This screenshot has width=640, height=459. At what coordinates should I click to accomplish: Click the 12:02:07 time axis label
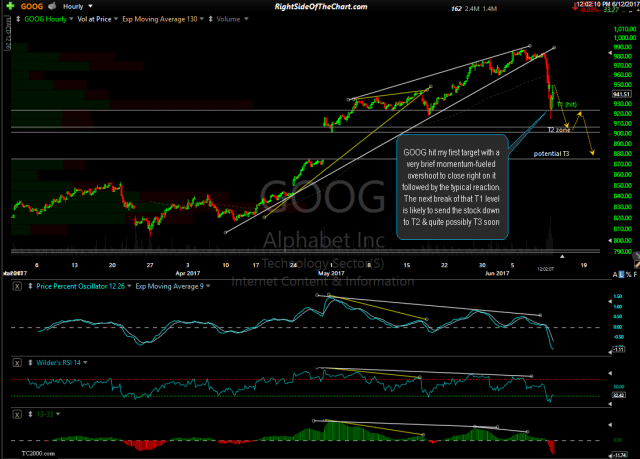click(x=545, y=269)
